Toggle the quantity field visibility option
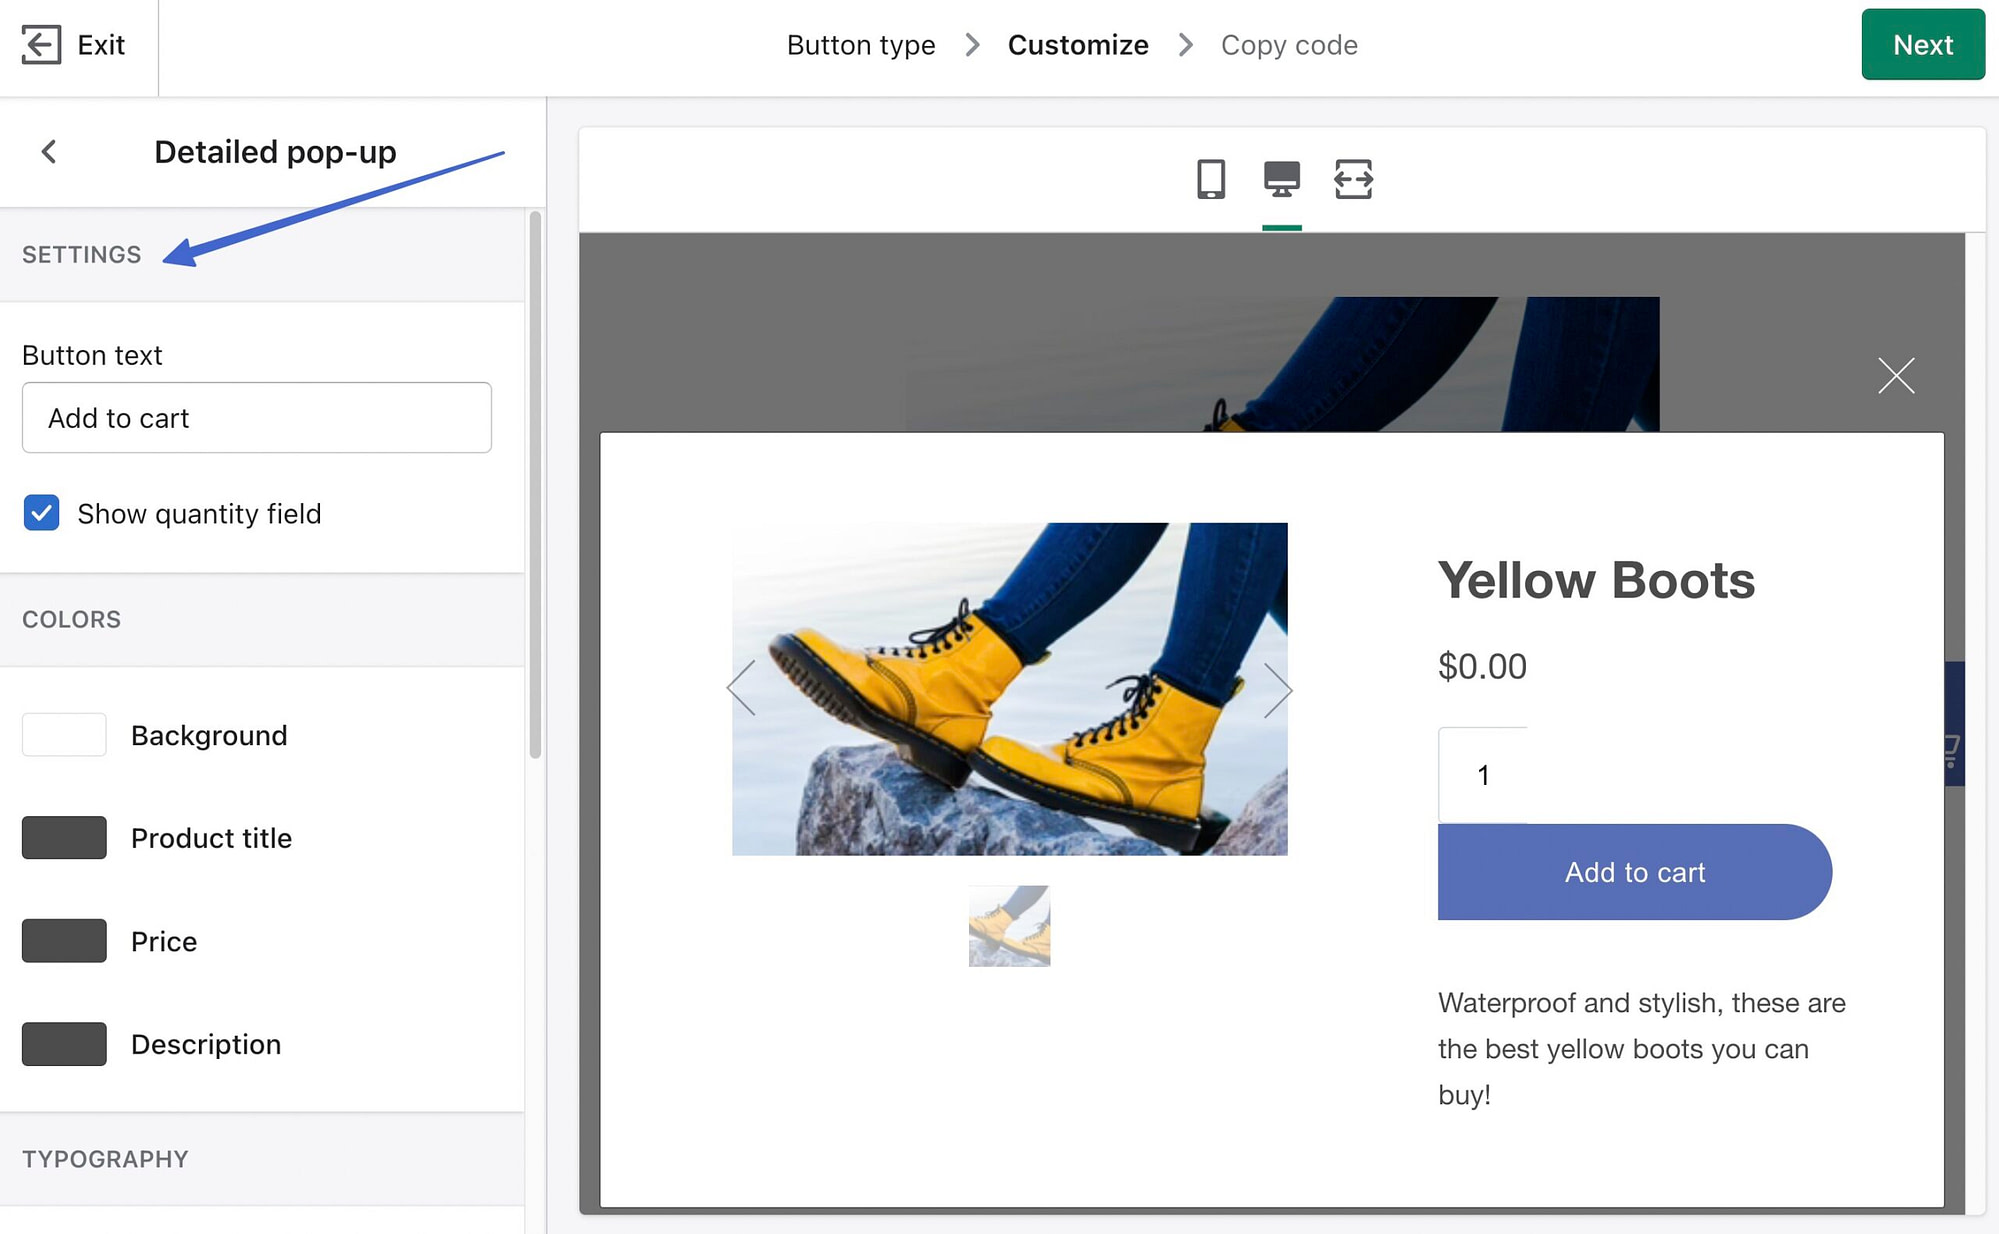 click(x=41, y=513)
